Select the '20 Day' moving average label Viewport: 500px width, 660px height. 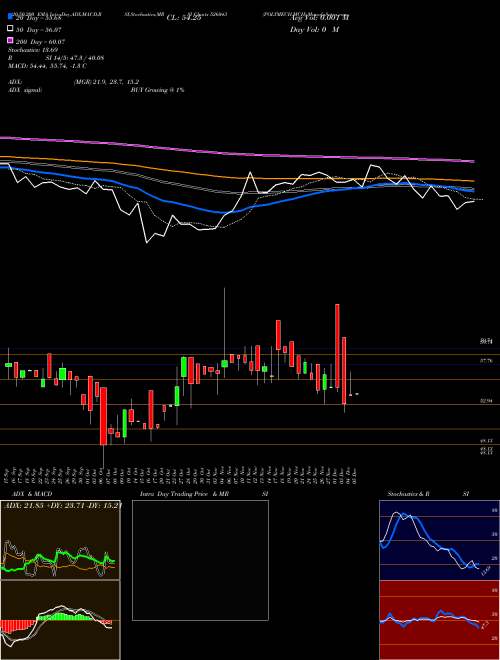click(39, 18)
